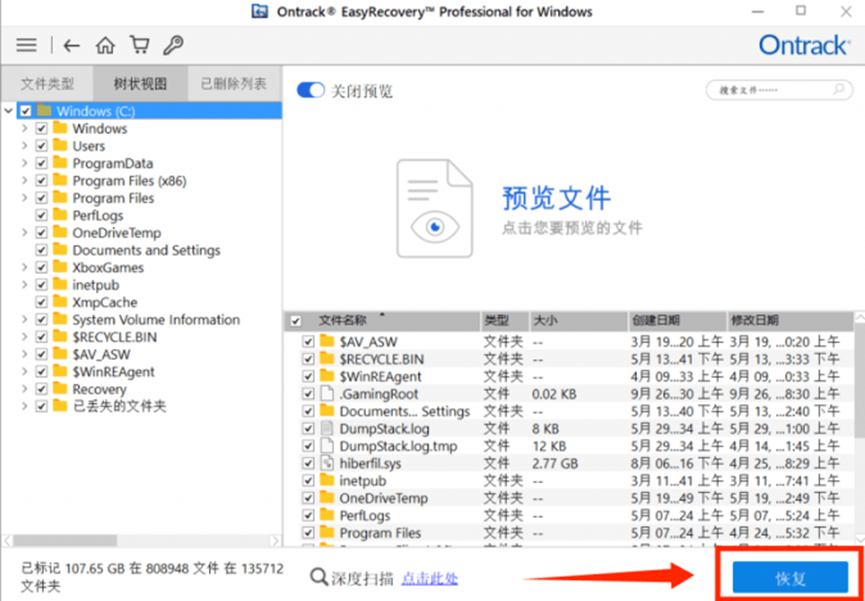Uncheck the System Volume Information checkbox
This screenshot has width=865, height=601.
(41, 320)
